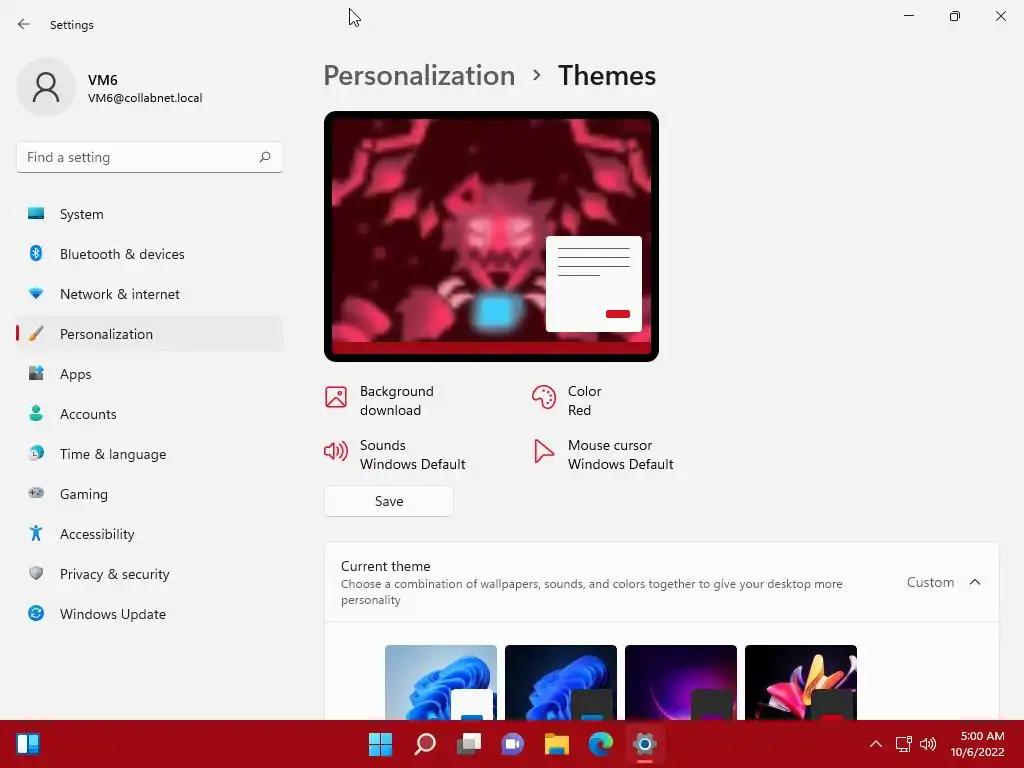
Task: Click the Settings gear taskbar icon
Action: (645, 744)
